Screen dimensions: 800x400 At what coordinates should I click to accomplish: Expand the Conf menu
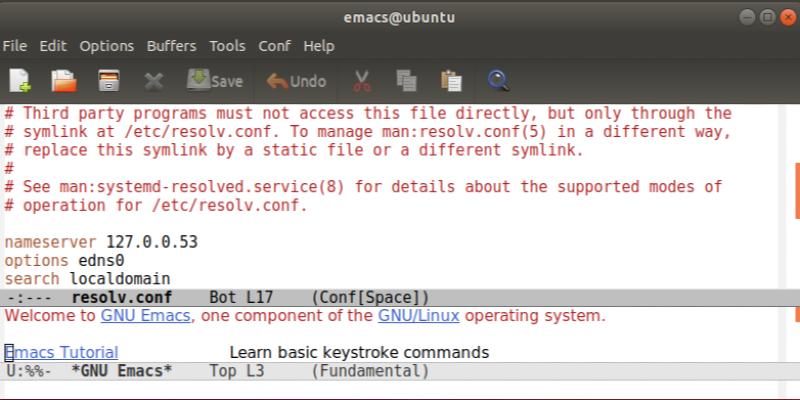point(274,46)
